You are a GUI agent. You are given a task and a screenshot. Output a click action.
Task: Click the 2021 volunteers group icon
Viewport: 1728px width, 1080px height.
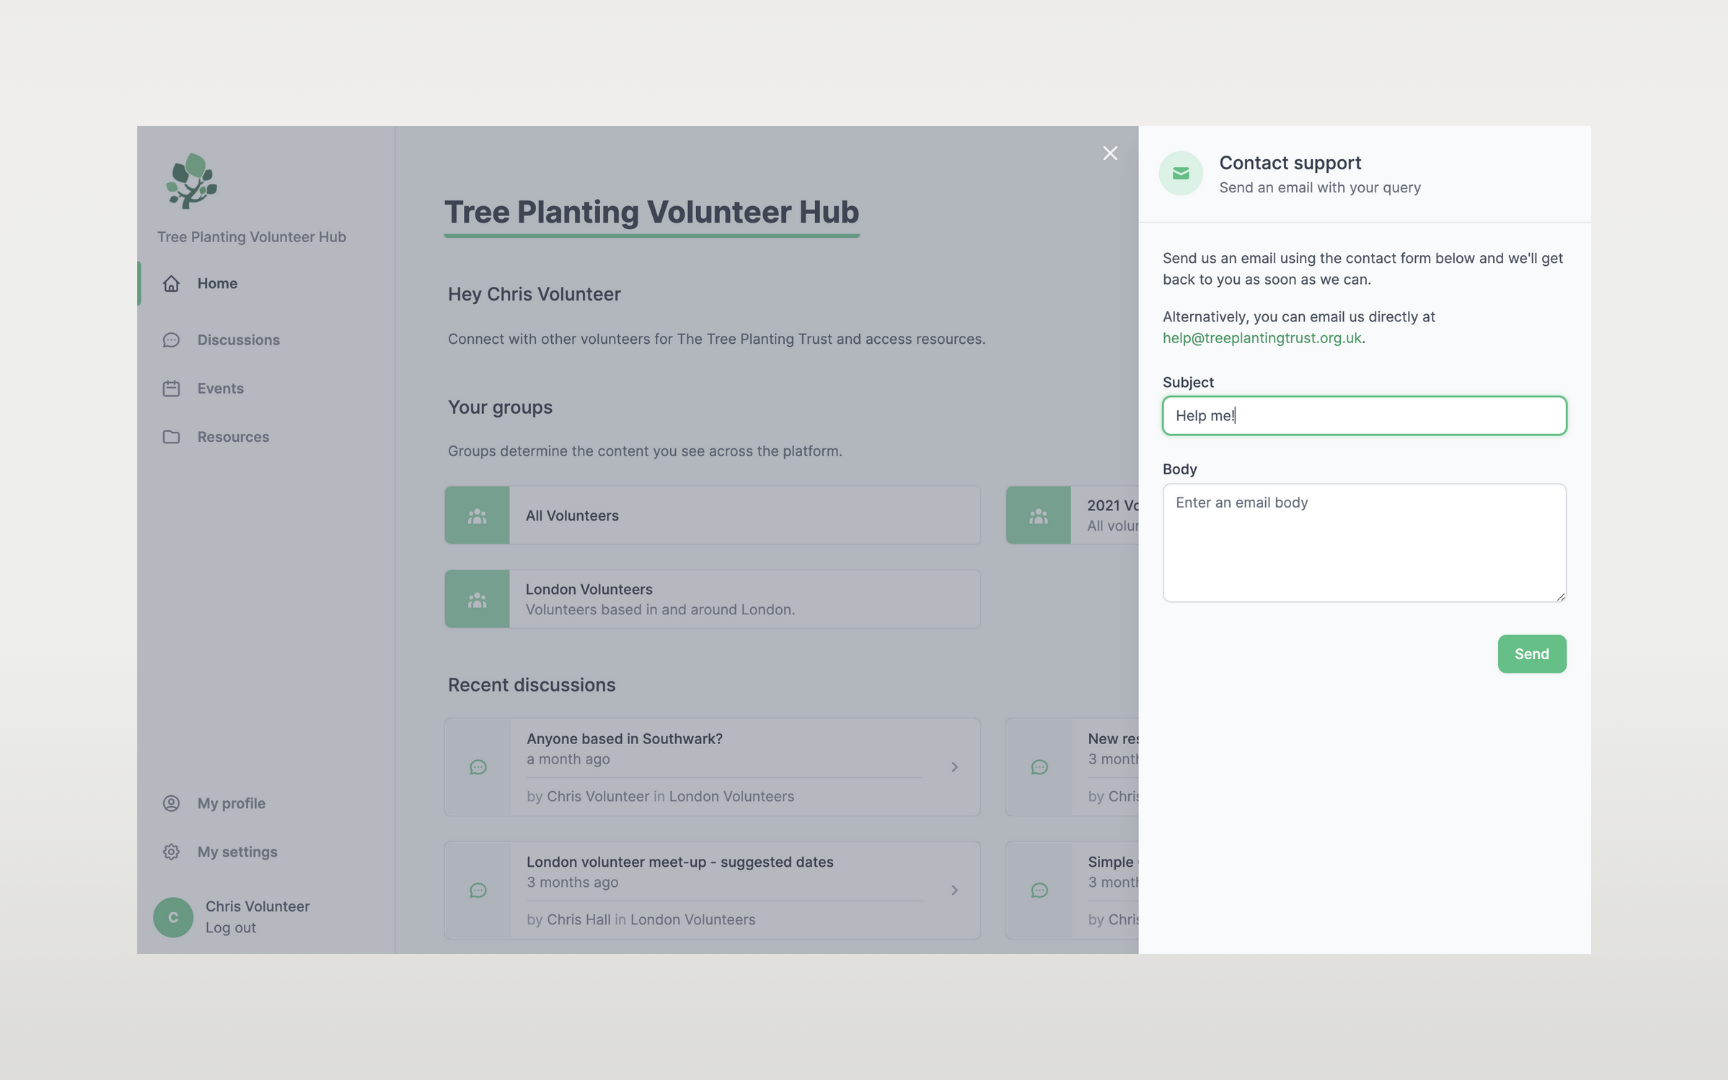click(x=1038, y=516)
